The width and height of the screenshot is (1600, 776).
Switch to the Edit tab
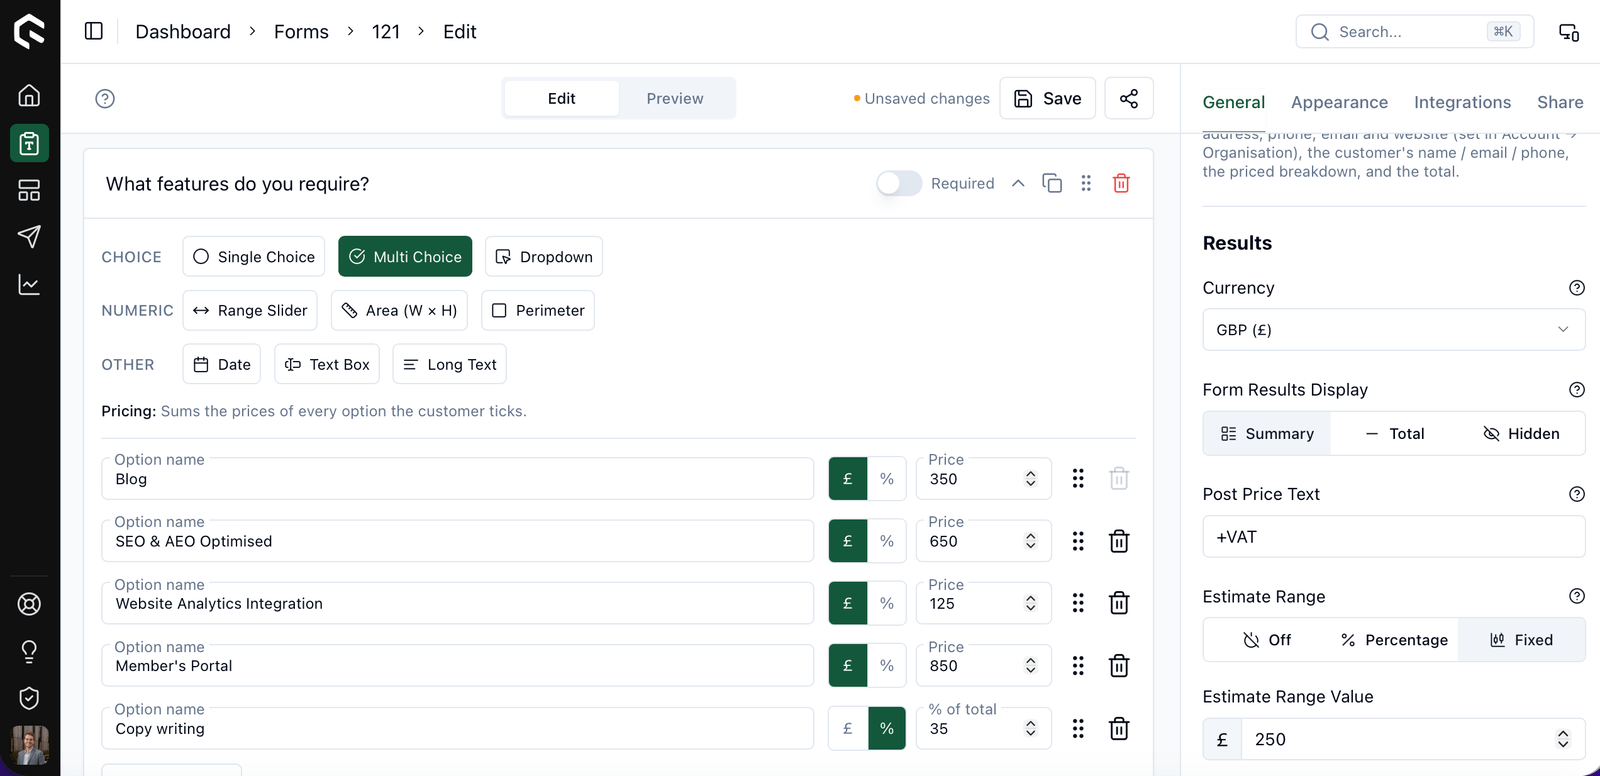point(561,98)
